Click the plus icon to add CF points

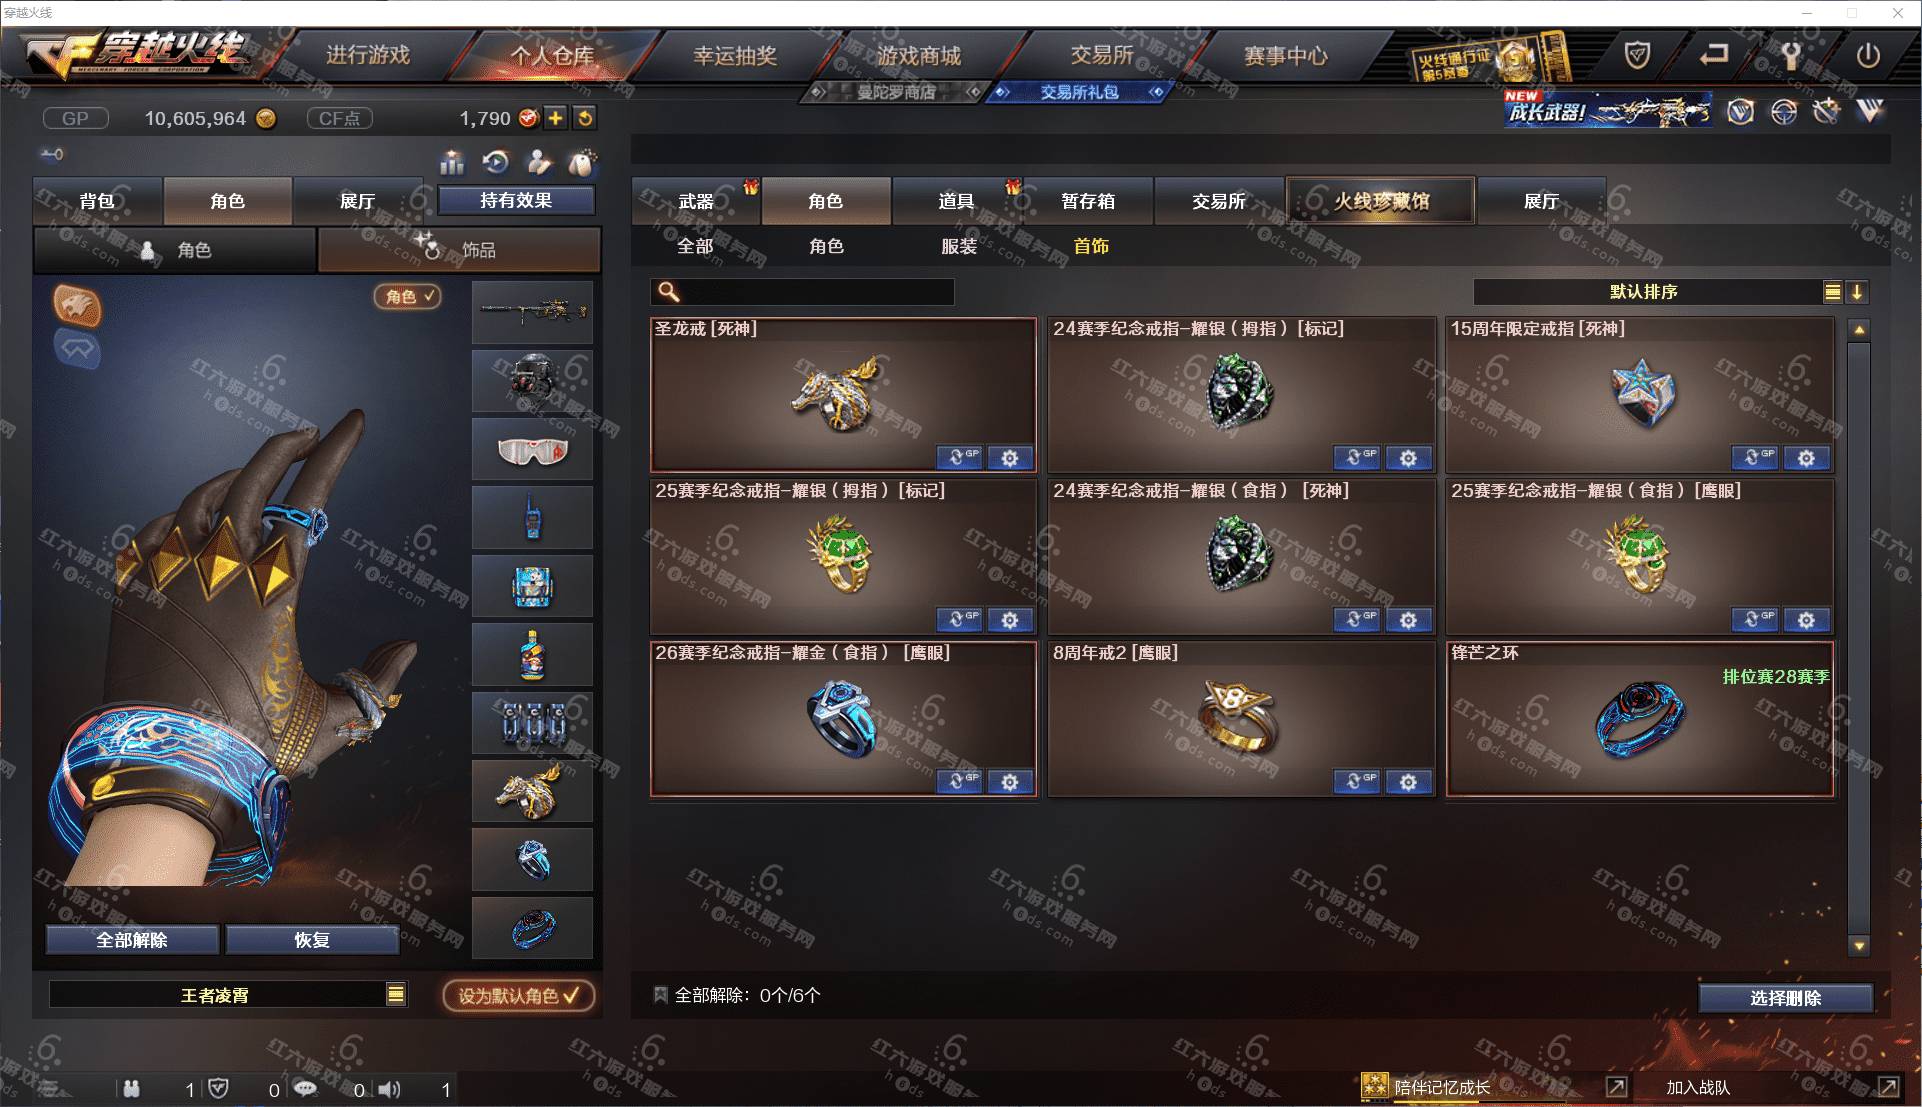tap(555, 118)
